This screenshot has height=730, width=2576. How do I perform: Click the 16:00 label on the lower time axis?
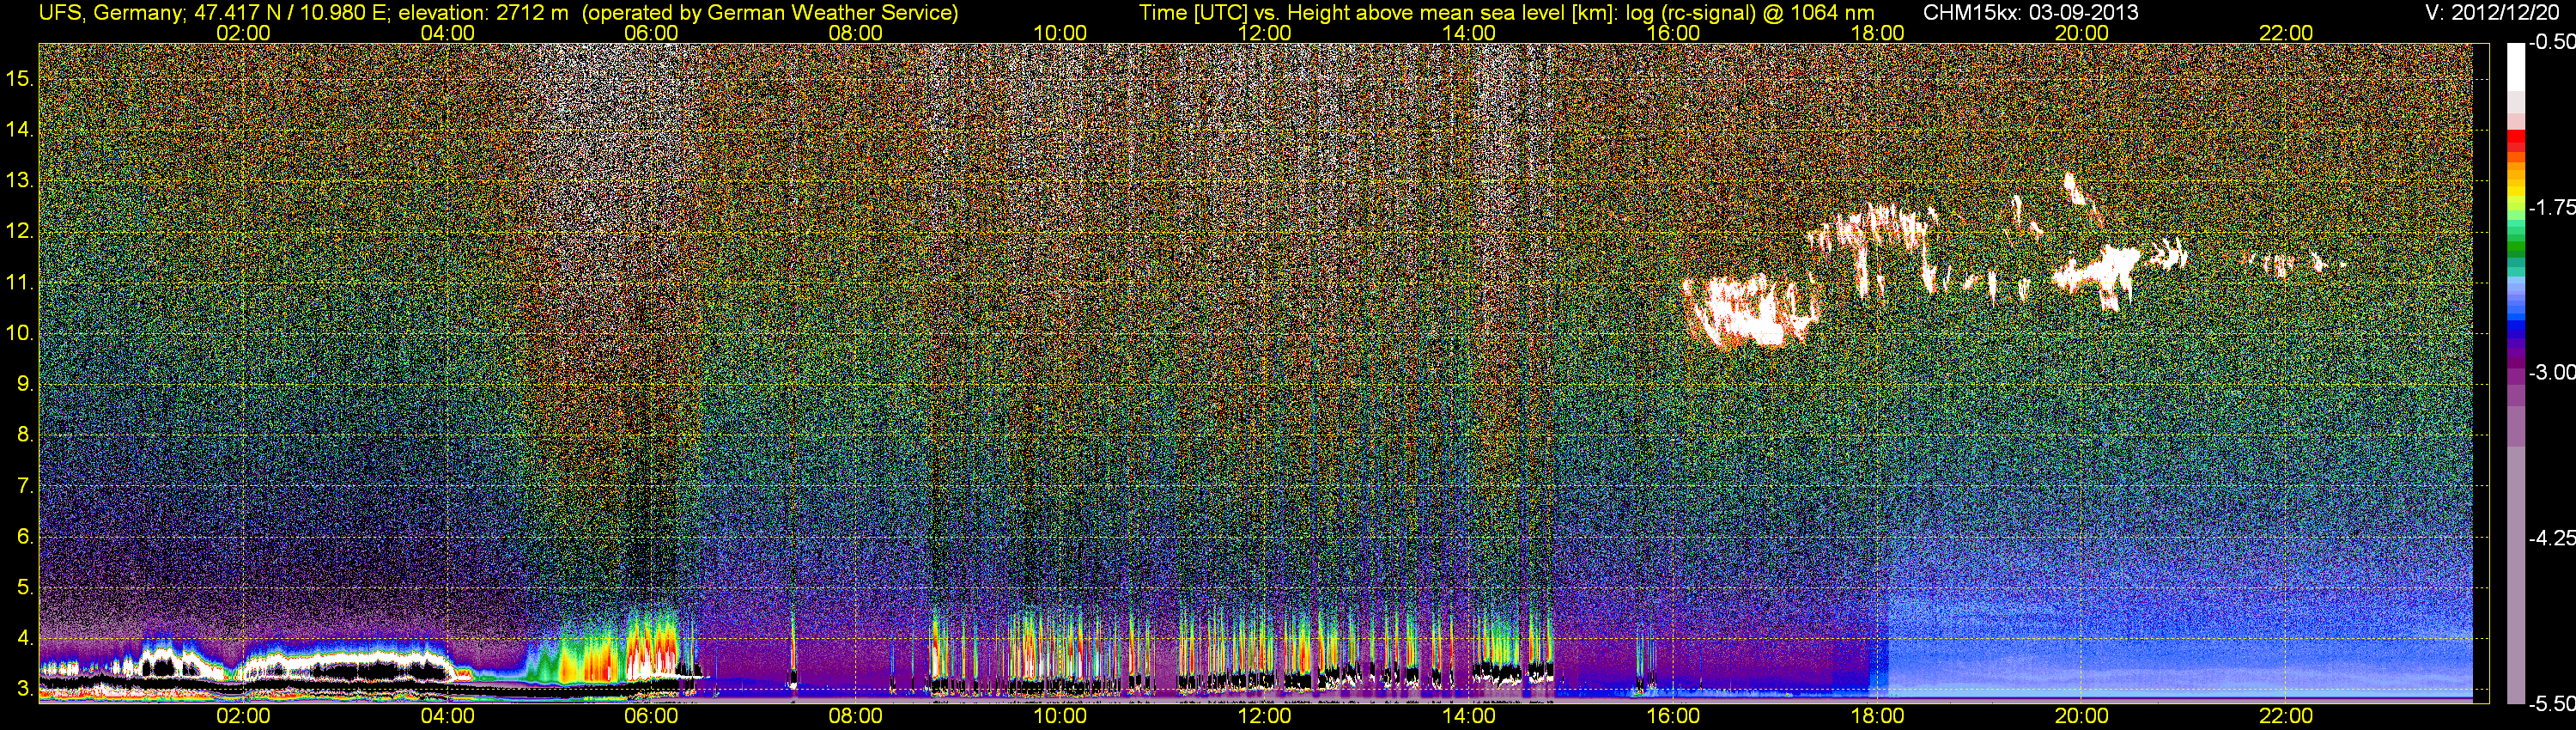click(x=1673, y=717)
